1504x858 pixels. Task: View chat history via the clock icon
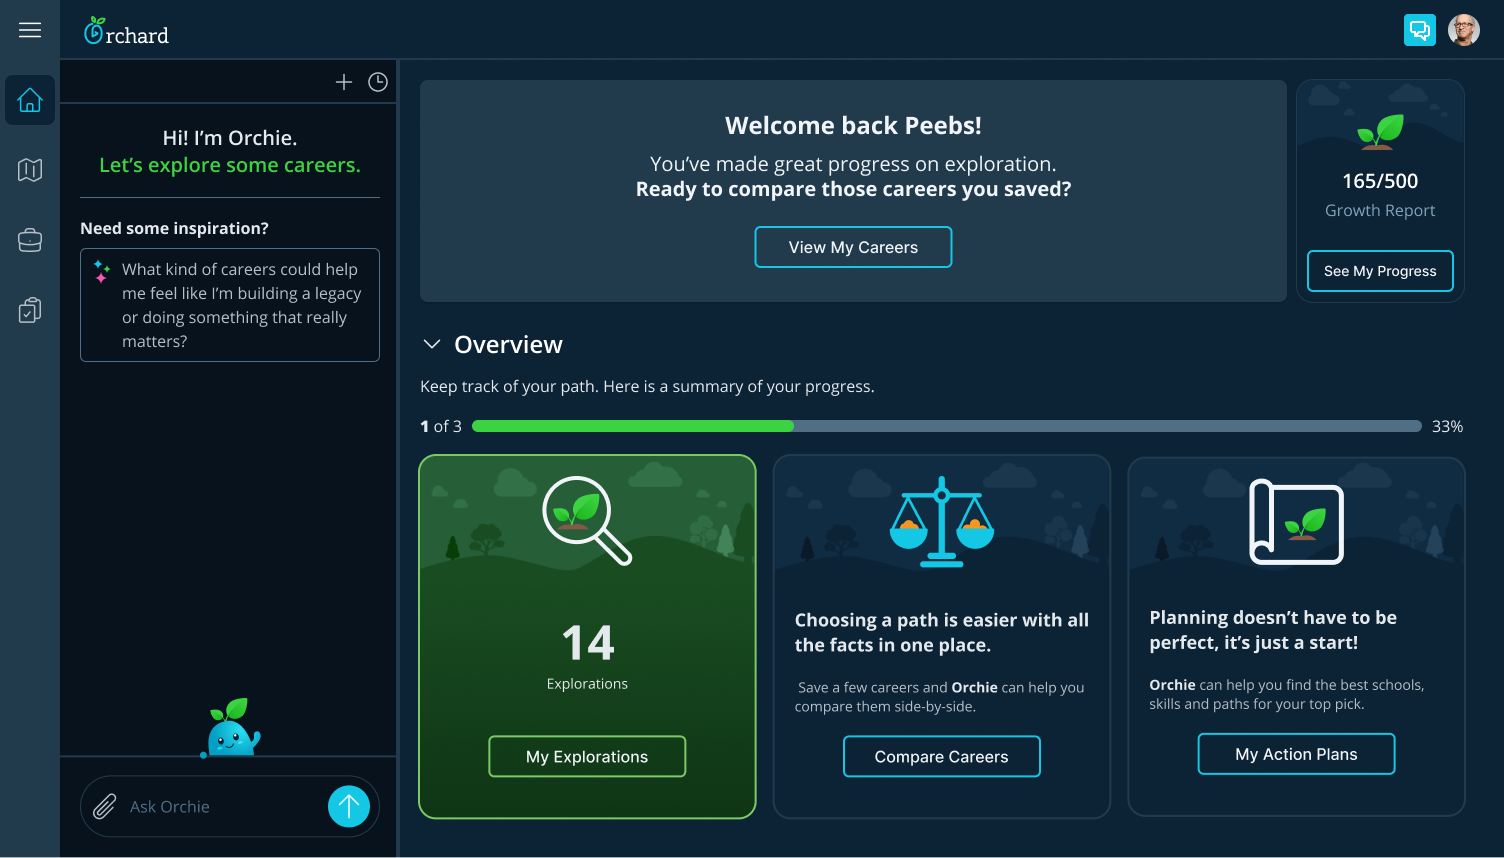[377, 82]
